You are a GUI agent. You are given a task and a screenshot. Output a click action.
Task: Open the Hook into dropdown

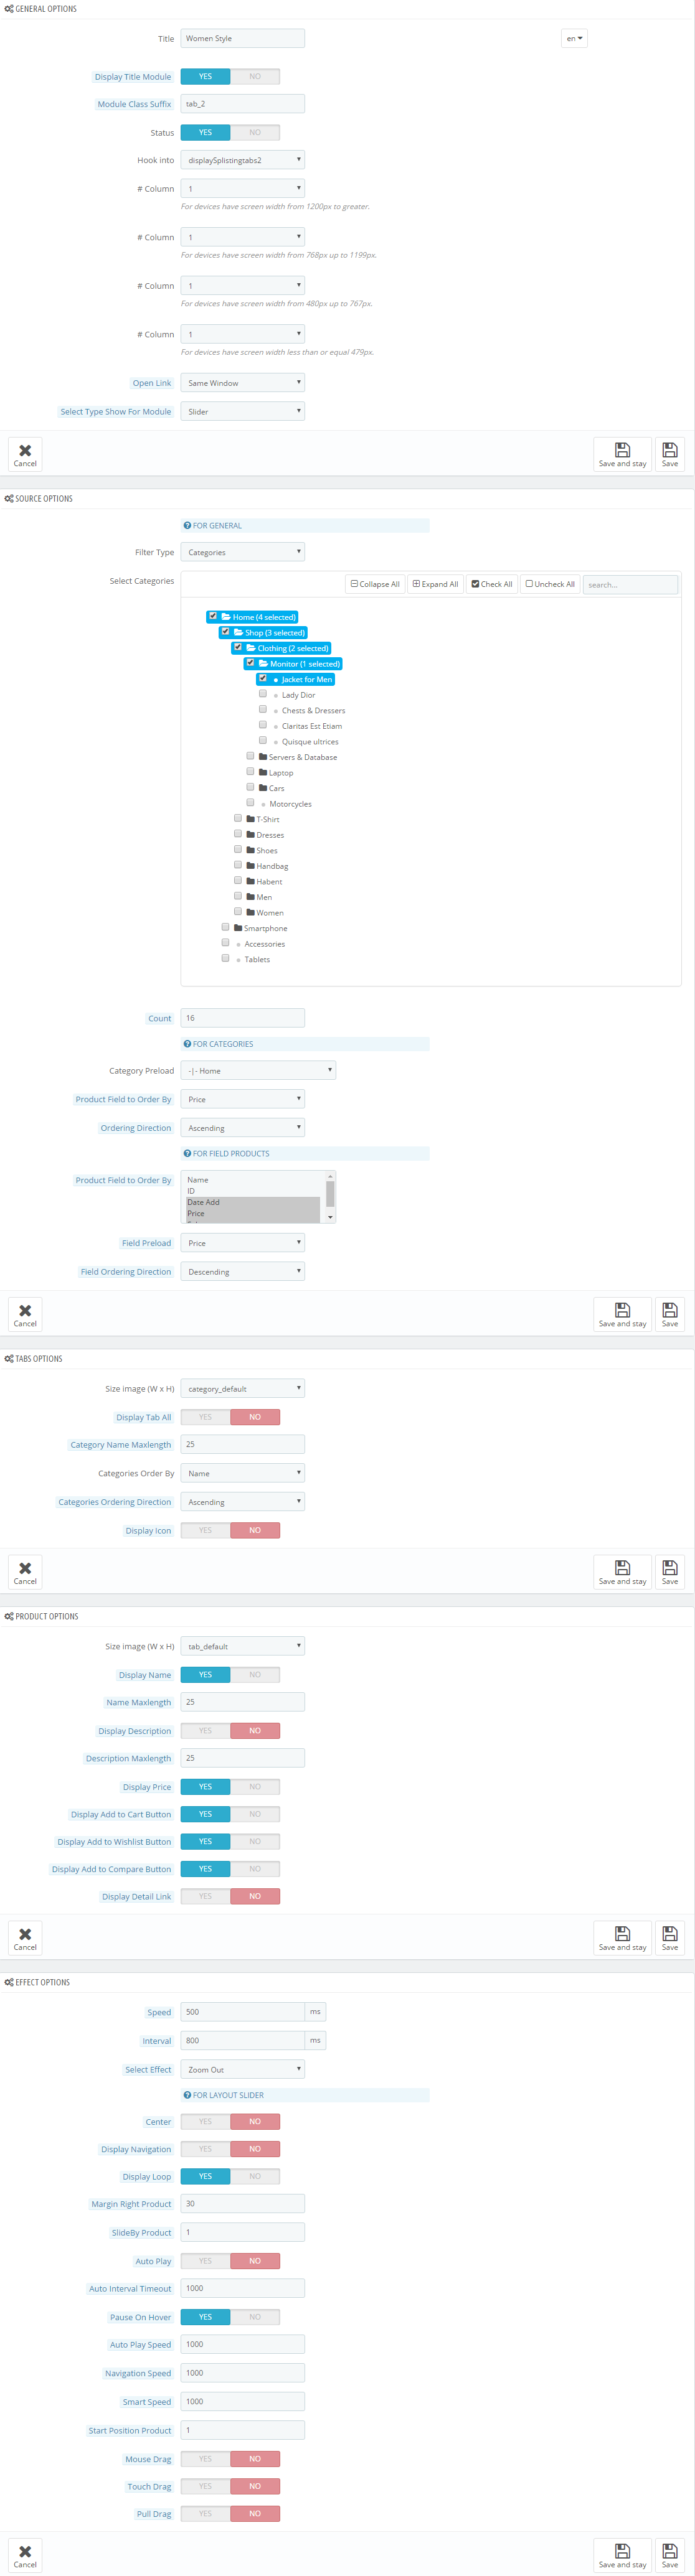click(243, 160)
